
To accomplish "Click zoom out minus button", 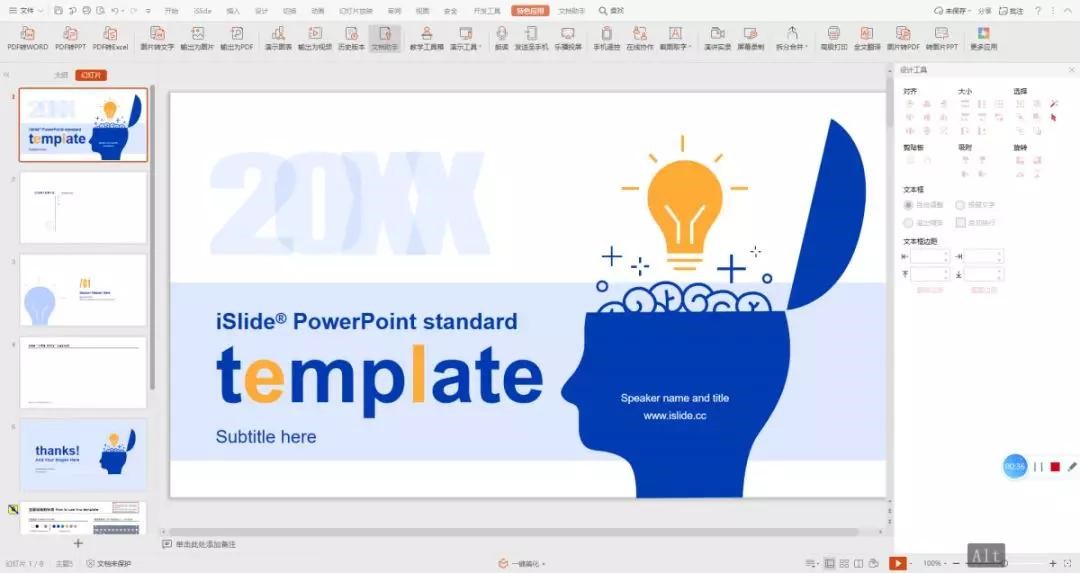I will (x=956, y=563).
